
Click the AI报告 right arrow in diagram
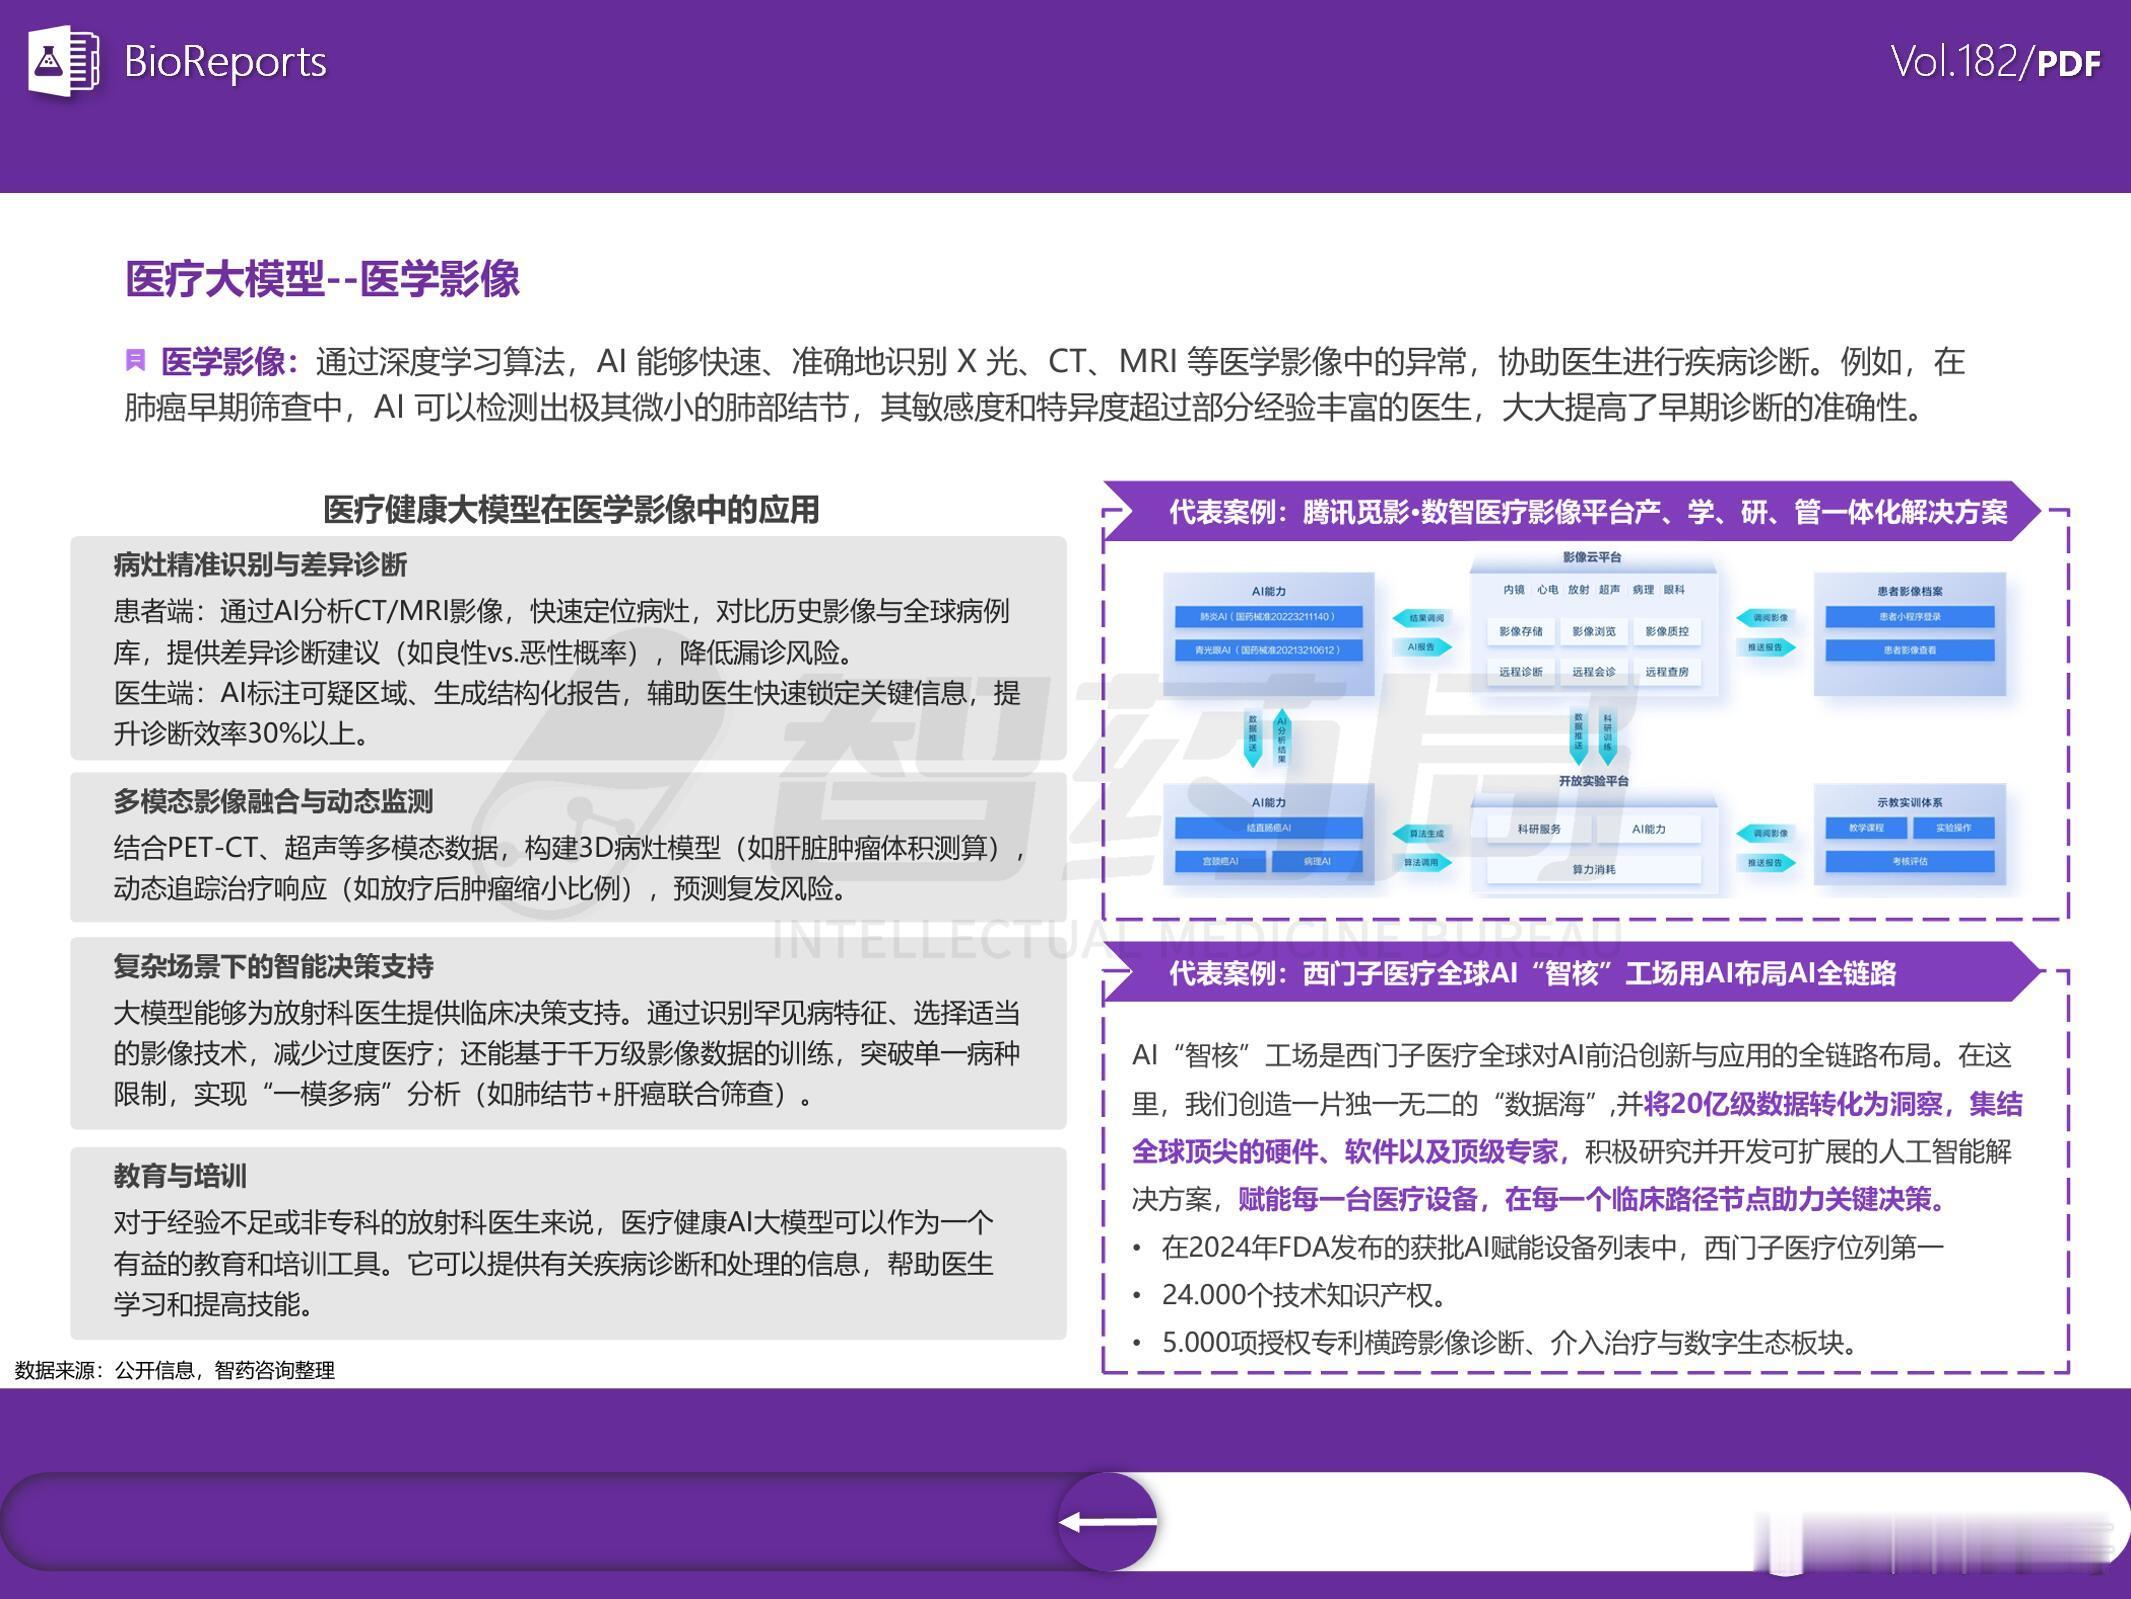pyautogui.click(x=1422, y=647)
